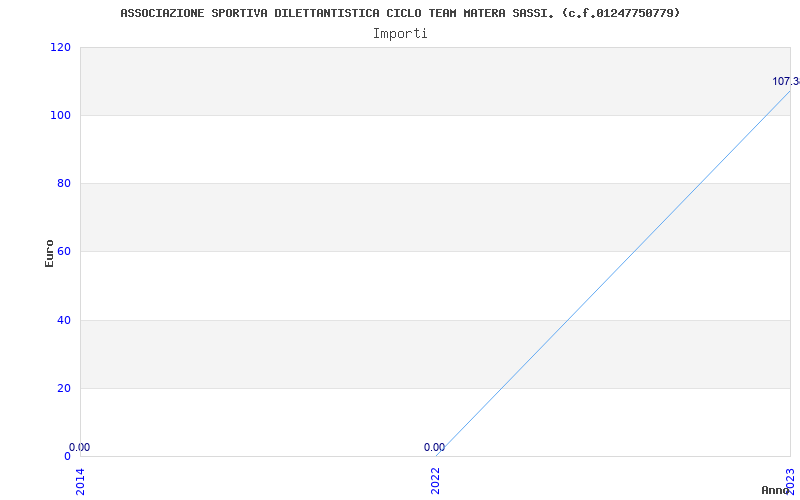Click the shaded band between 100 and 120

tap(300, 81)
